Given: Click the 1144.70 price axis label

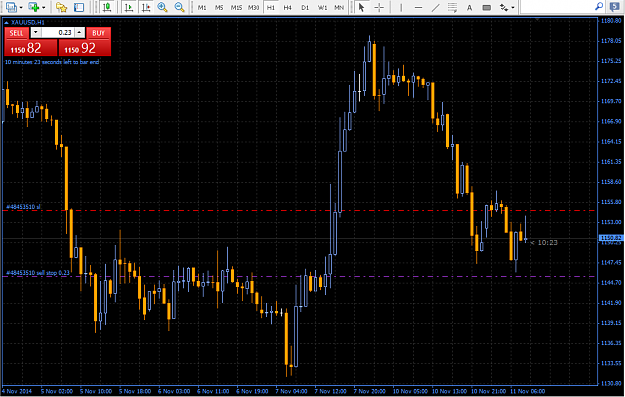Looking at the screenshot, I should coord(611,283).
